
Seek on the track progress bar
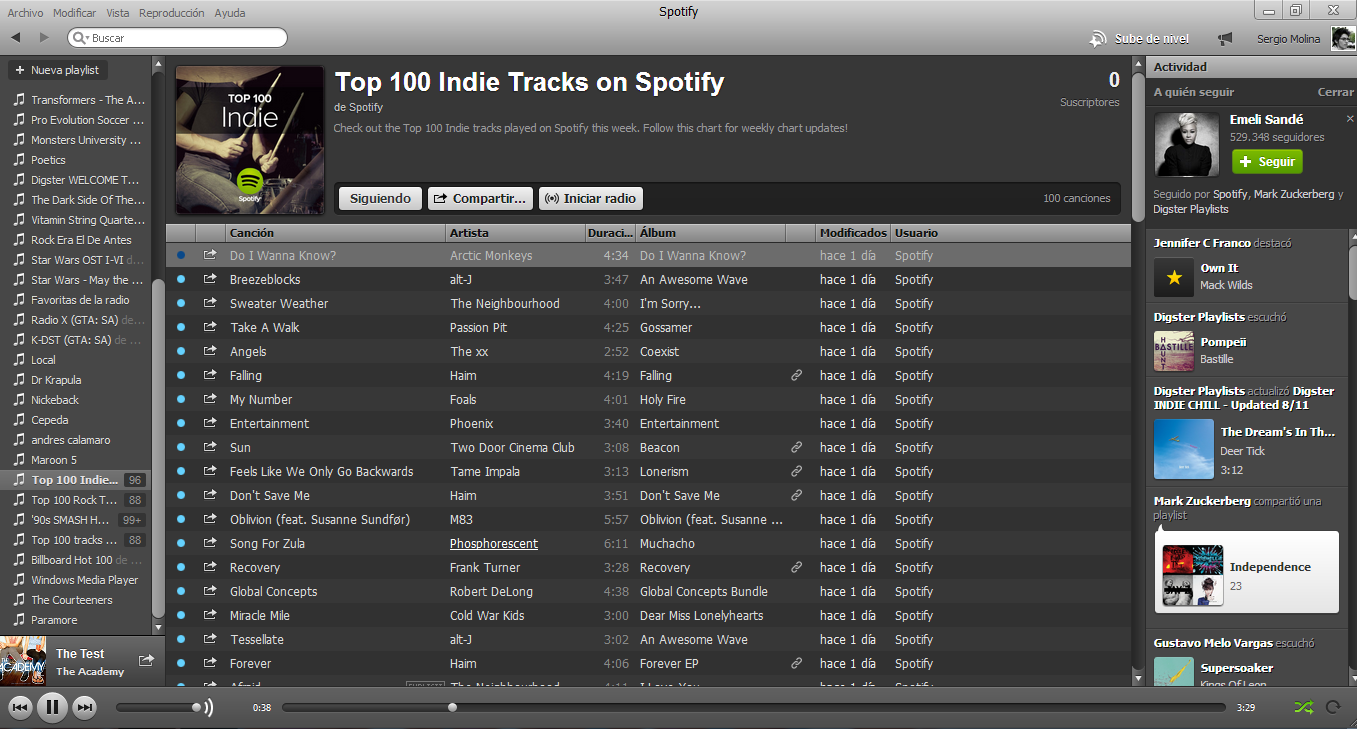(x=754, y=708)
